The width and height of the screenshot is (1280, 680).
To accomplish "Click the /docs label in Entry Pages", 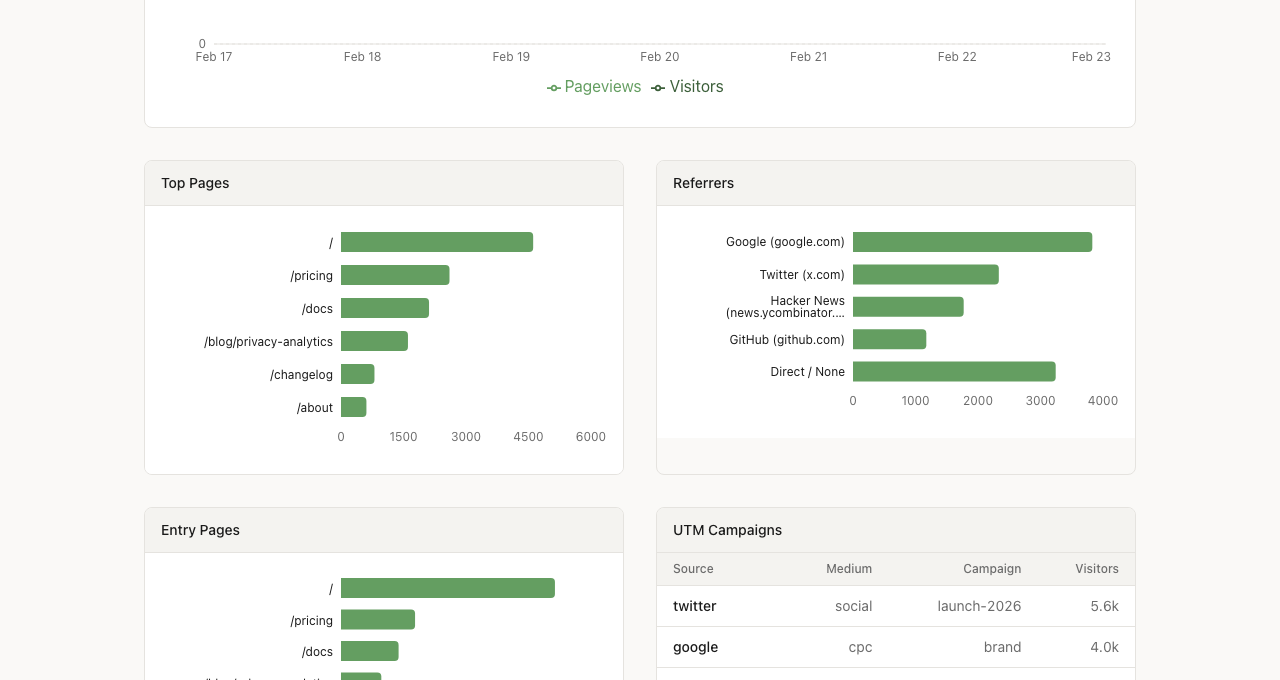I will [x=318, y=652].
